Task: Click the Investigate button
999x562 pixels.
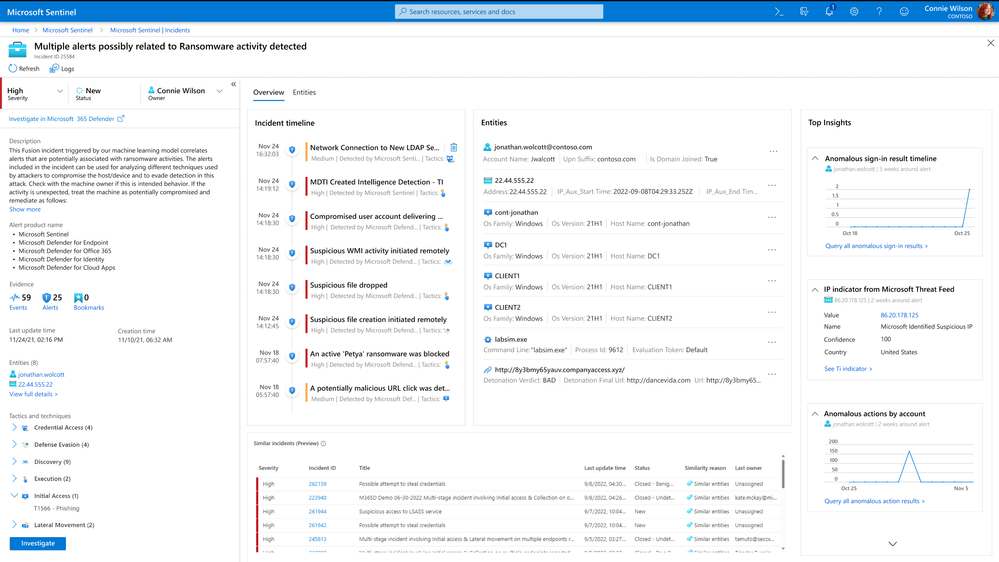Action: pyautogui.click(x=38, y=544)
